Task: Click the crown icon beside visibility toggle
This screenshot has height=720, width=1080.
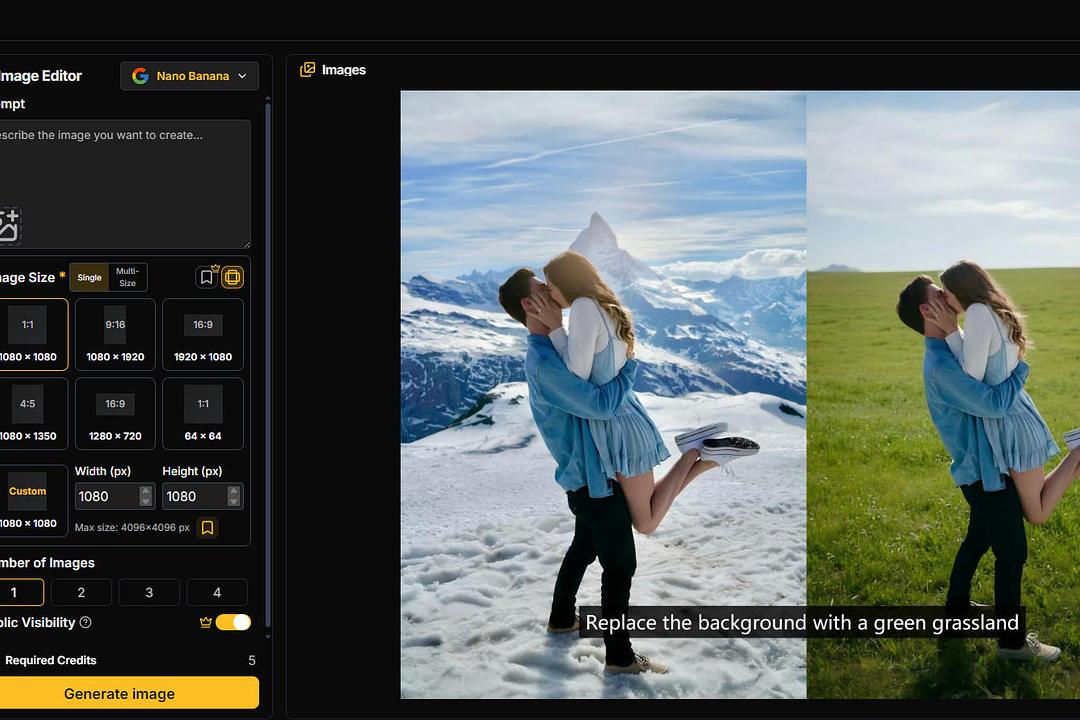Action: click(x=206, y=622)
